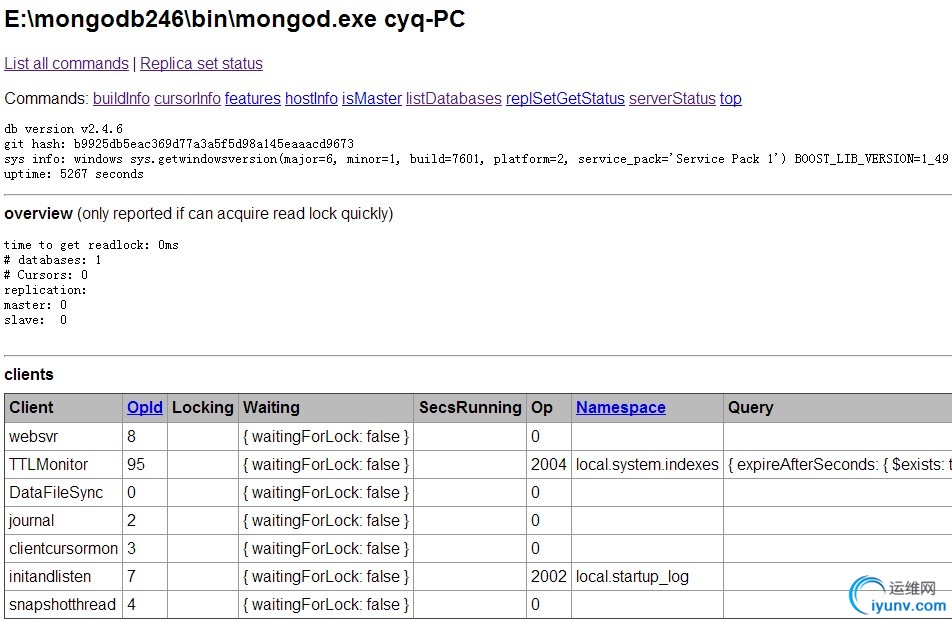This screenshot has height=622, width=952.
Task: Click the iyunv.com watermark logo
Action: (897, 597)
